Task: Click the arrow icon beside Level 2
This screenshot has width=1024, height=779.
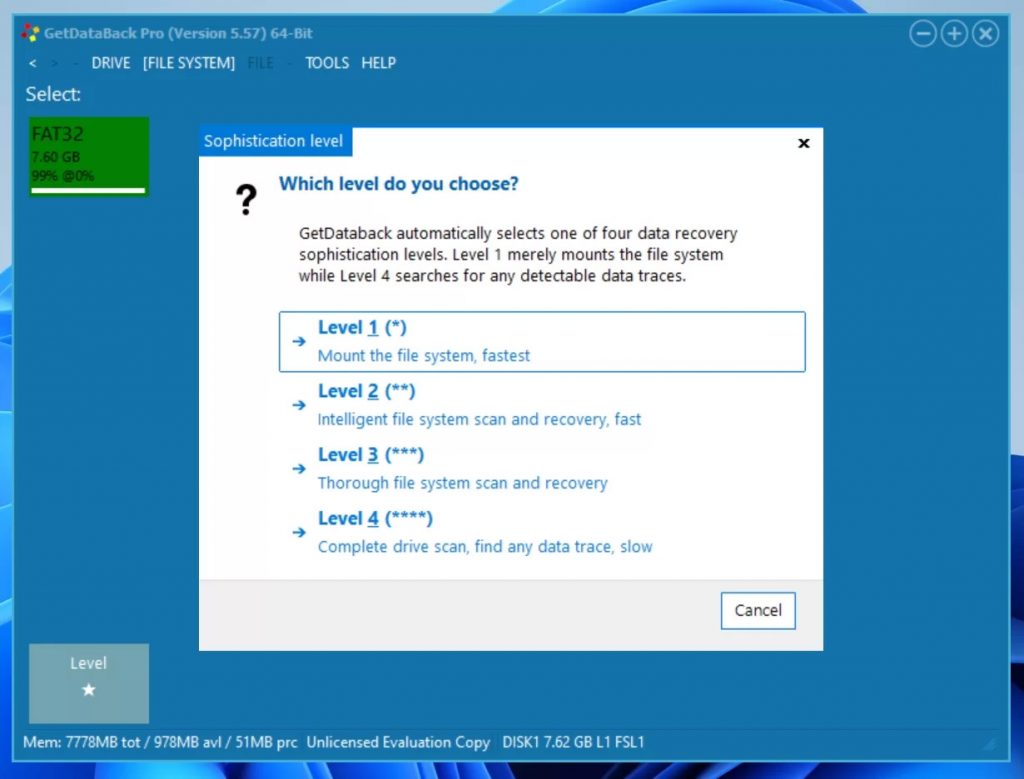Action: click(x=298, y=405)
